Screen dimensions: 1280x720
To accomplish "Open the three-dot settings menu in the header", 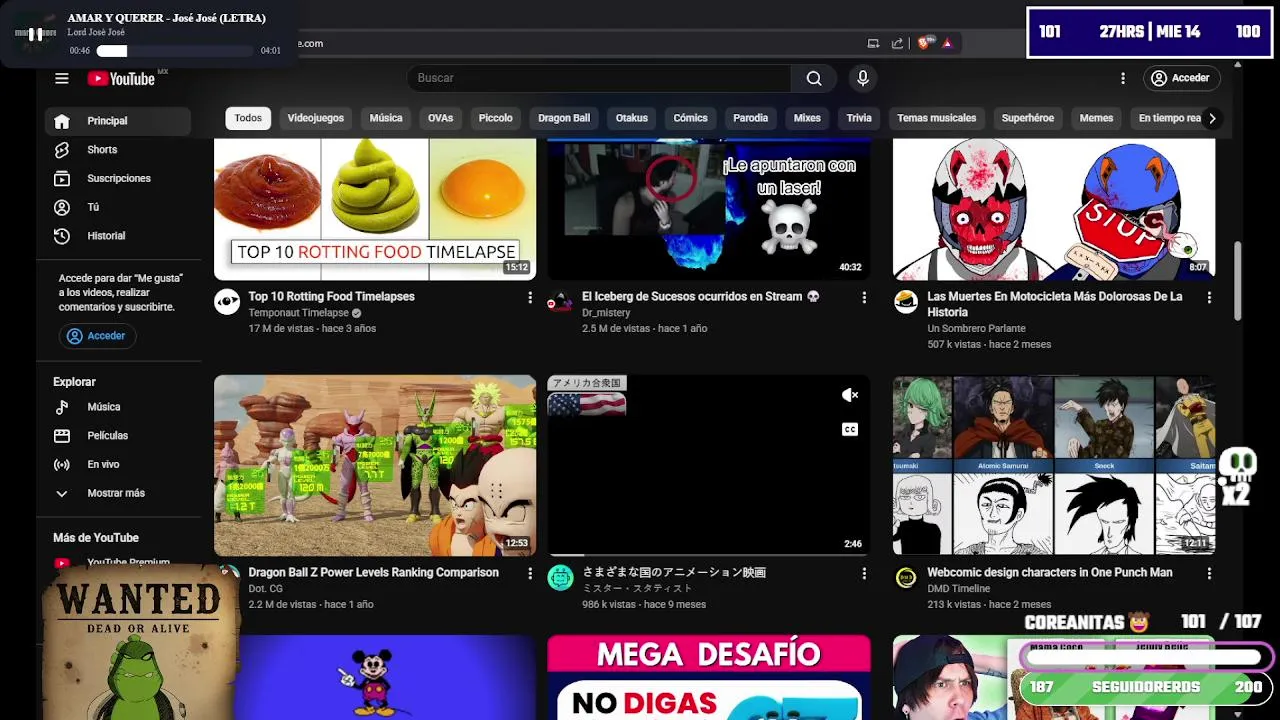I will (x=1123, y=78).
